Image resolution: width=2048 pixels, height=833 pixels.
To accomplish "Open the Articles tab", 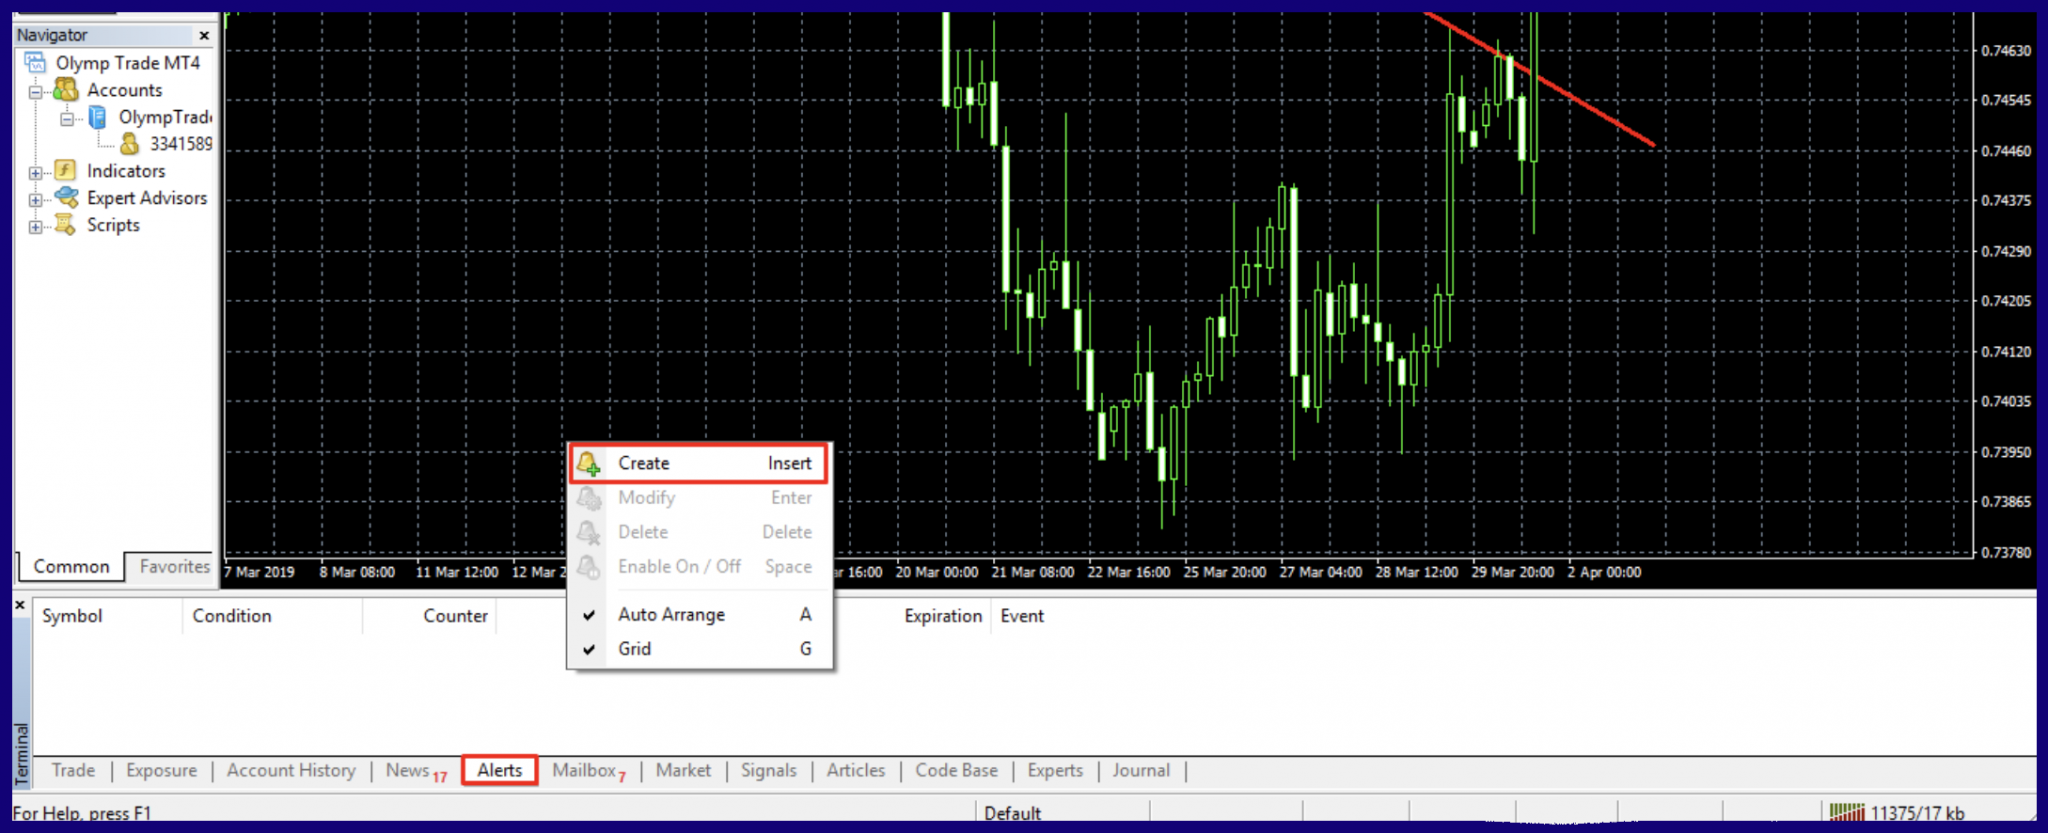I will (855, 770).
